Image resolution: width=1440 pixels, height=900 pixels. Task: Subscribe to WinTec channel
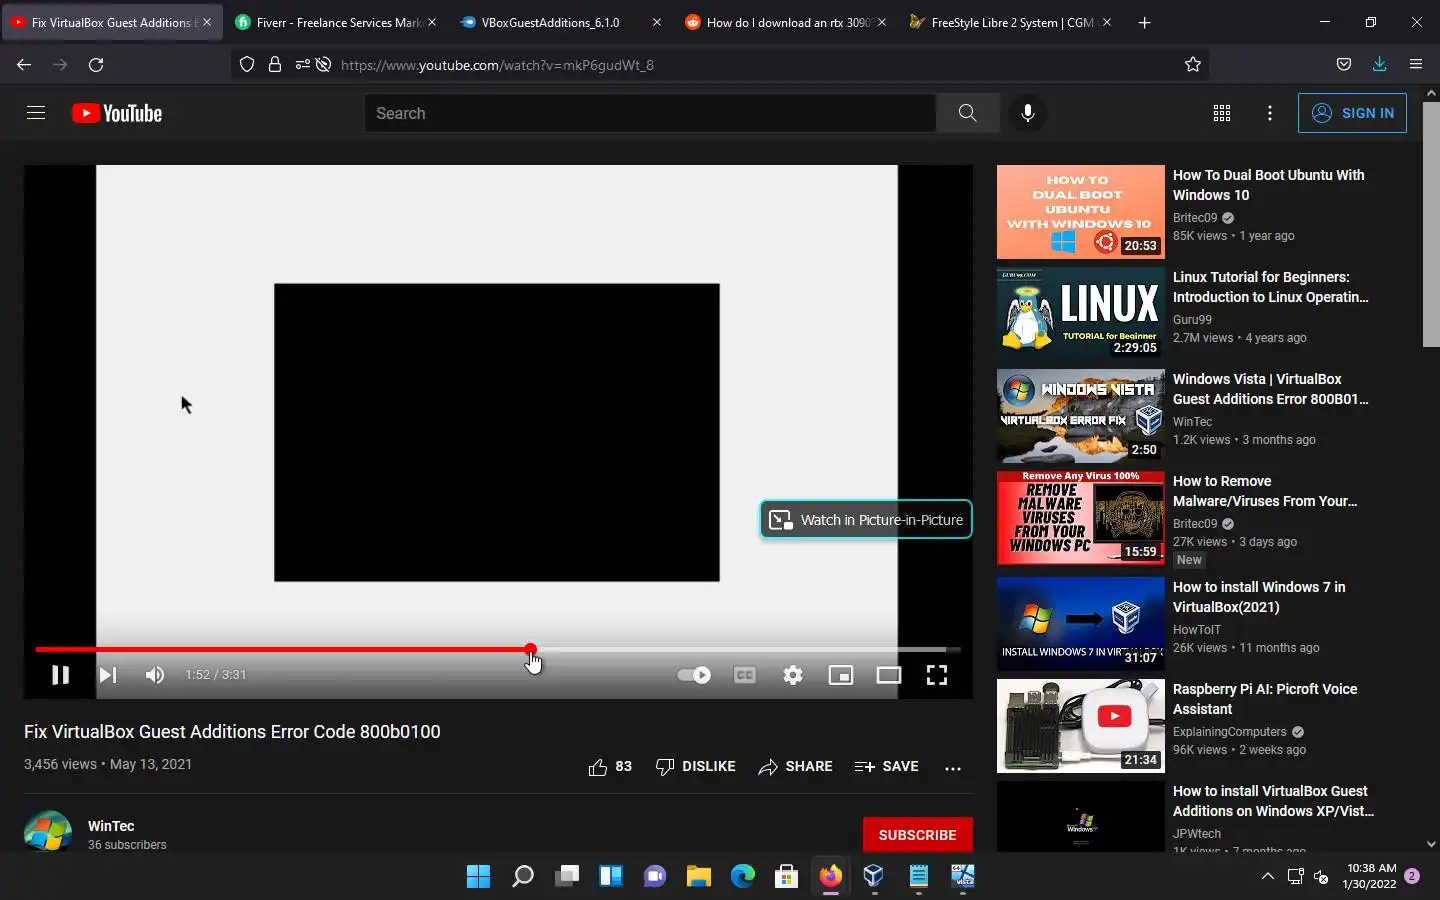point(917,835)
